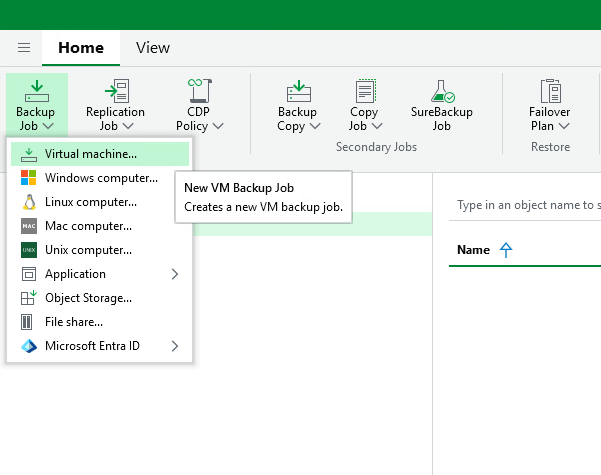The width and height of the screenshot is (601, 475).
Task: Open the Application submenu entry
Action: (100, 274)
